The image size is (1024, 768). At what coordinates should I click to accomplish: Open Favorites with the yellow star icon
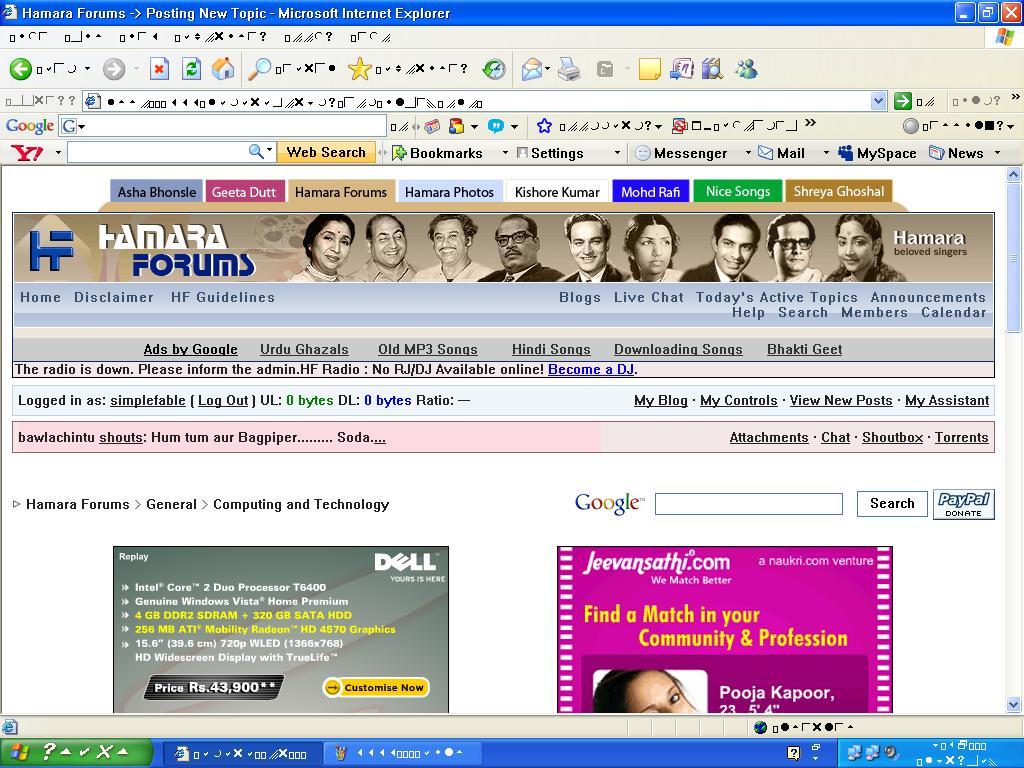359,69
